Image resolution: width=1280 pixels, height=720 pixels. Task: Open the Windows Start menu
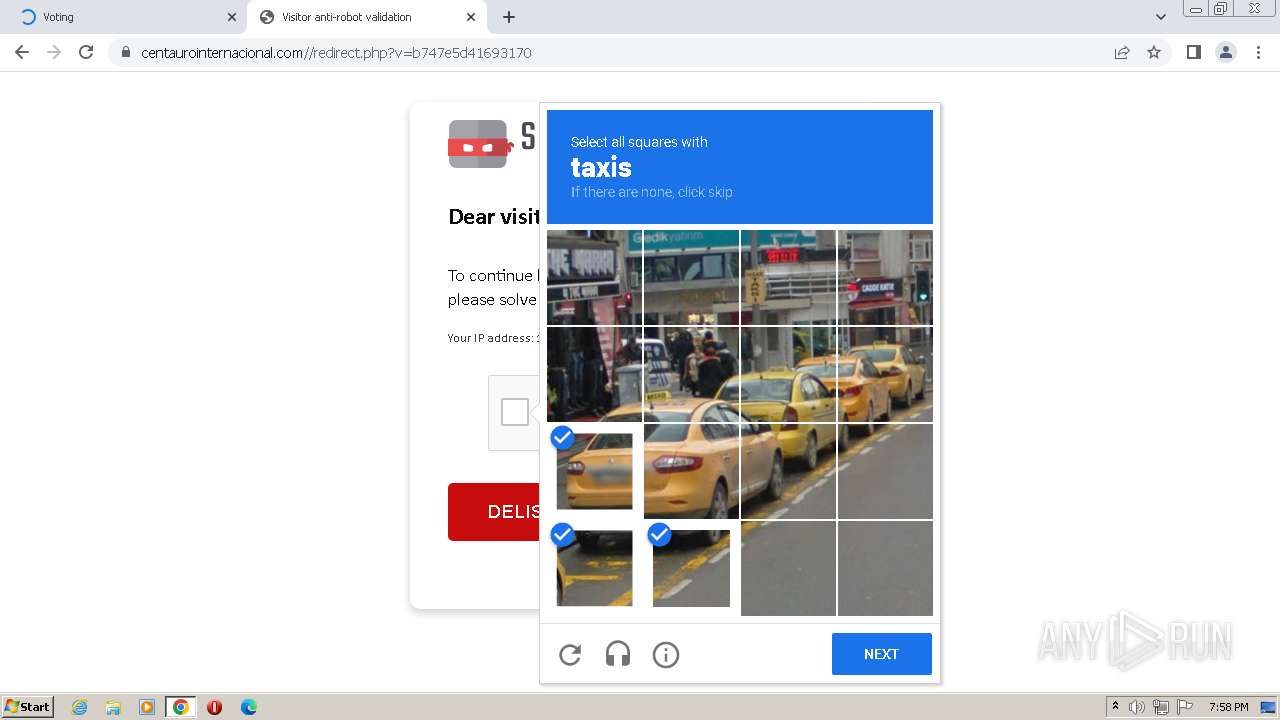point(27,707)
